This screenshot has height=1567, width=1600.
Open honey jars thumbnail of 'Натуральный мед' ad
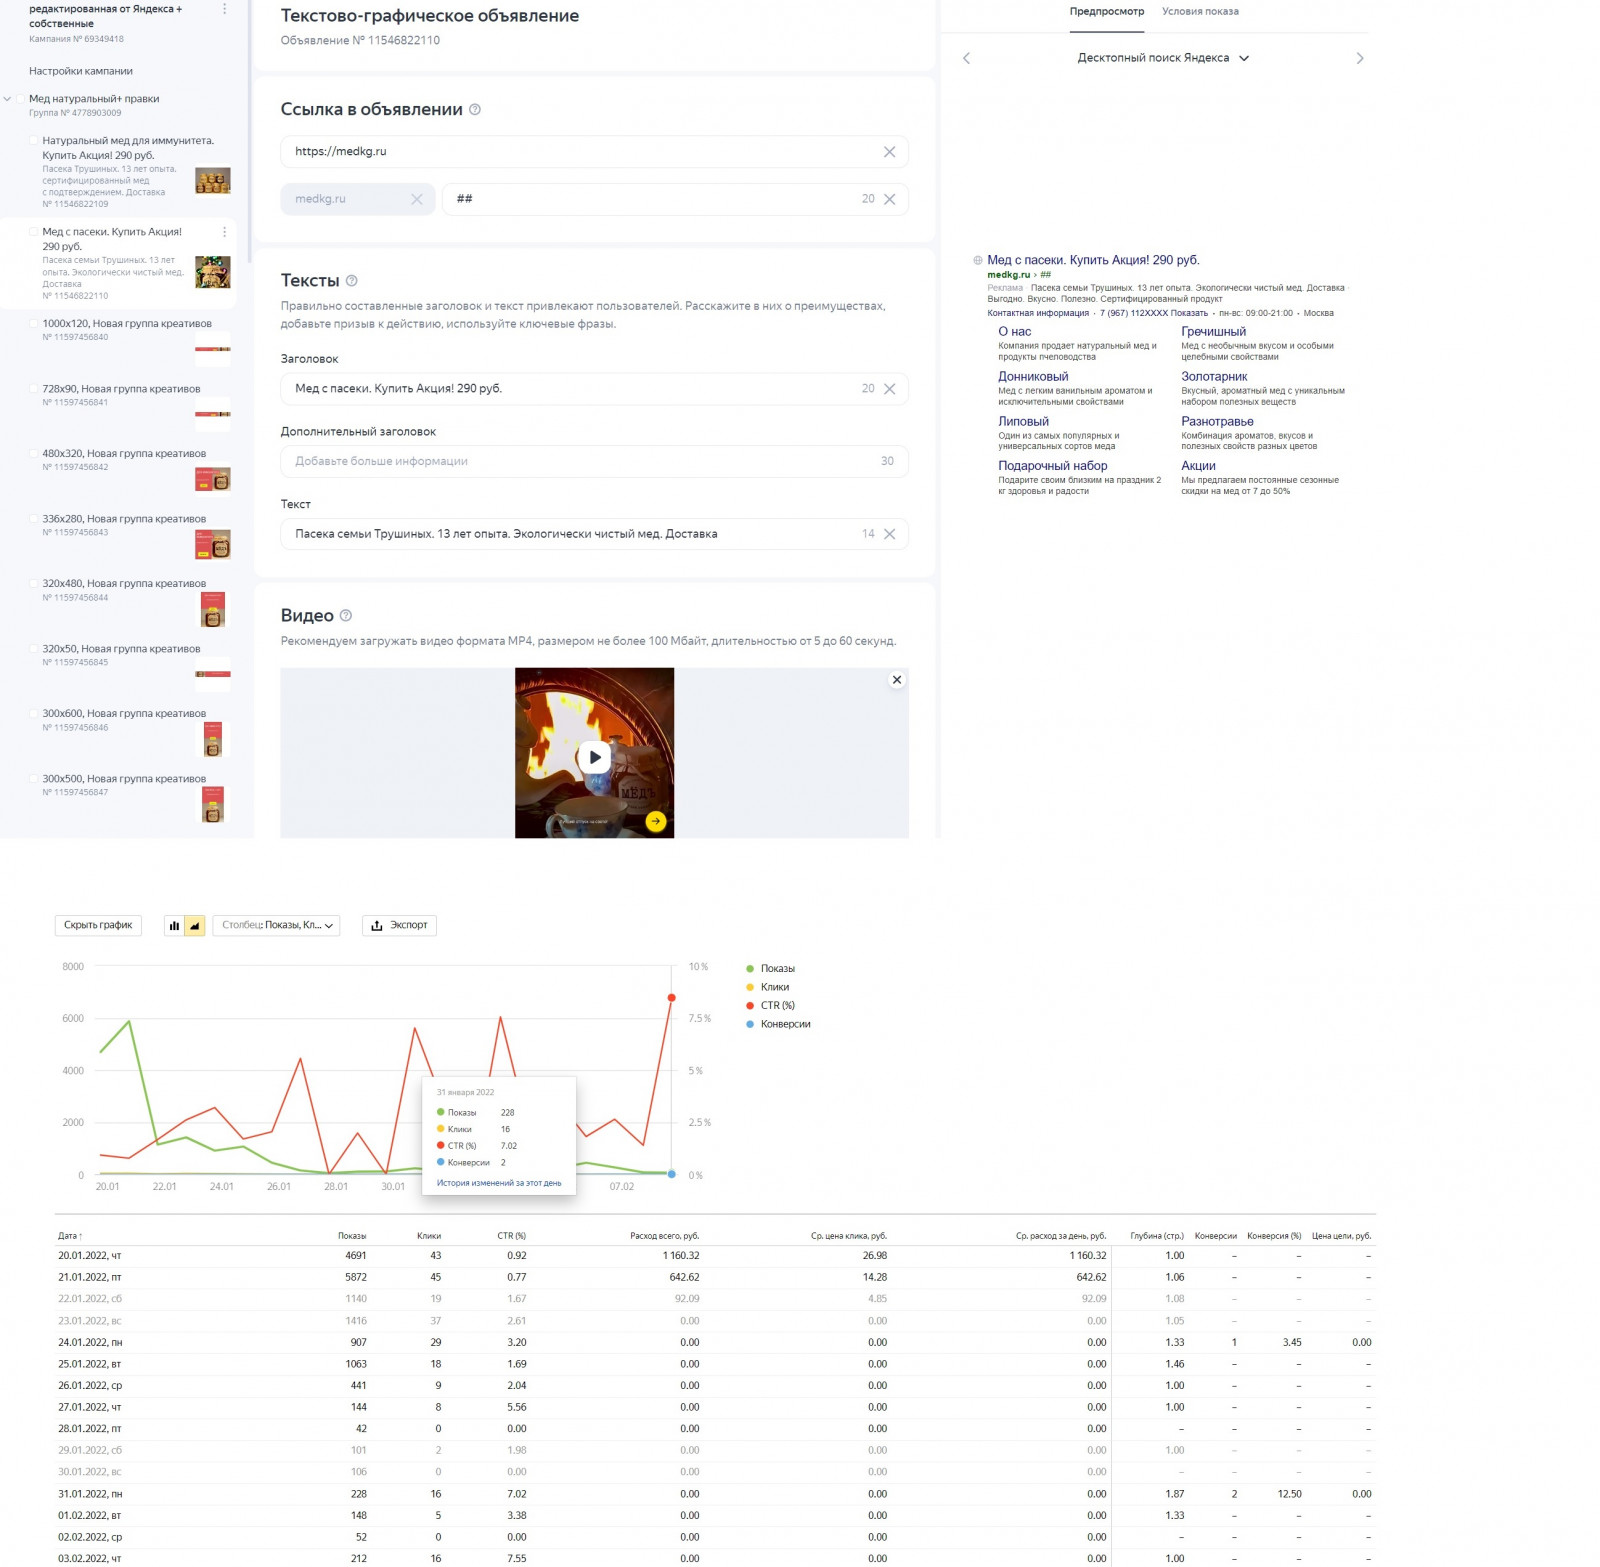213,181
